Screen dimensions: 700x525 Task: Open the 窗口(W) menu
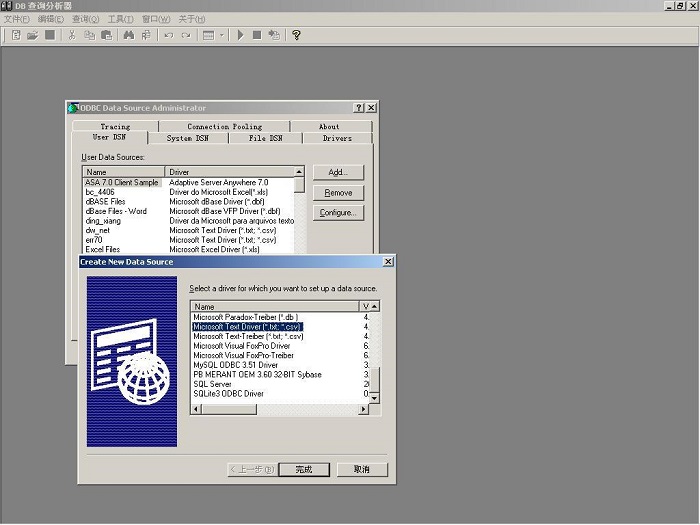(x=156, y=19)
